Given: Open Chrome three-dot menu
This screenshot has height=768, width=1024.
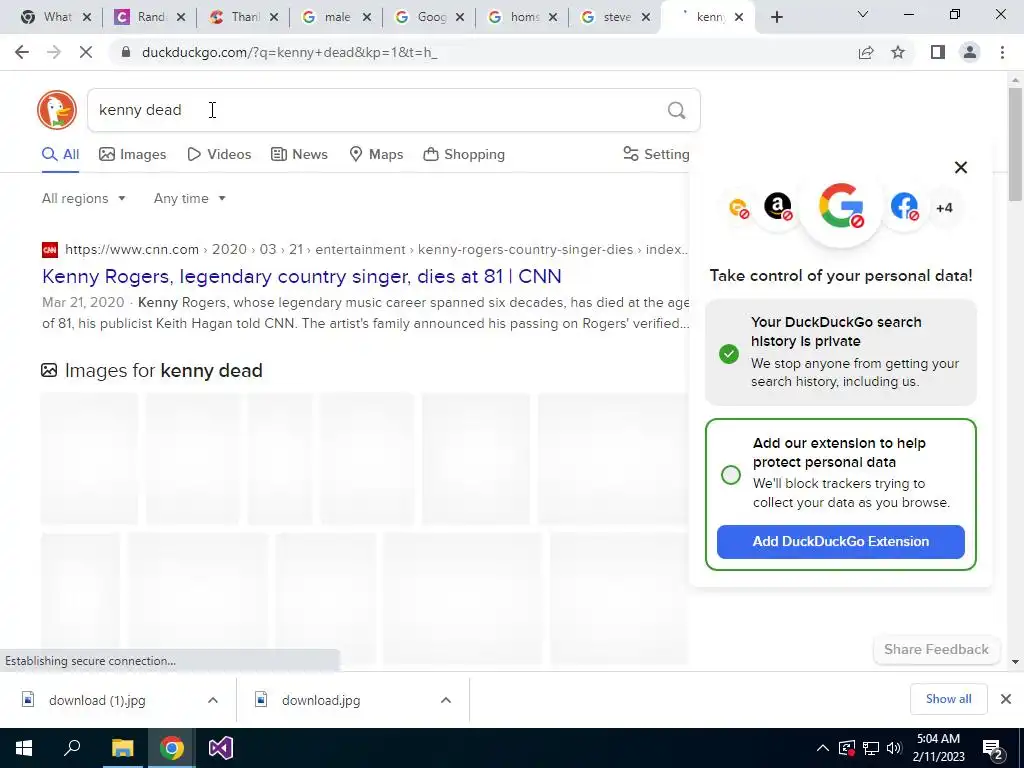Looking at the screenshot, I should point(1002,52).
